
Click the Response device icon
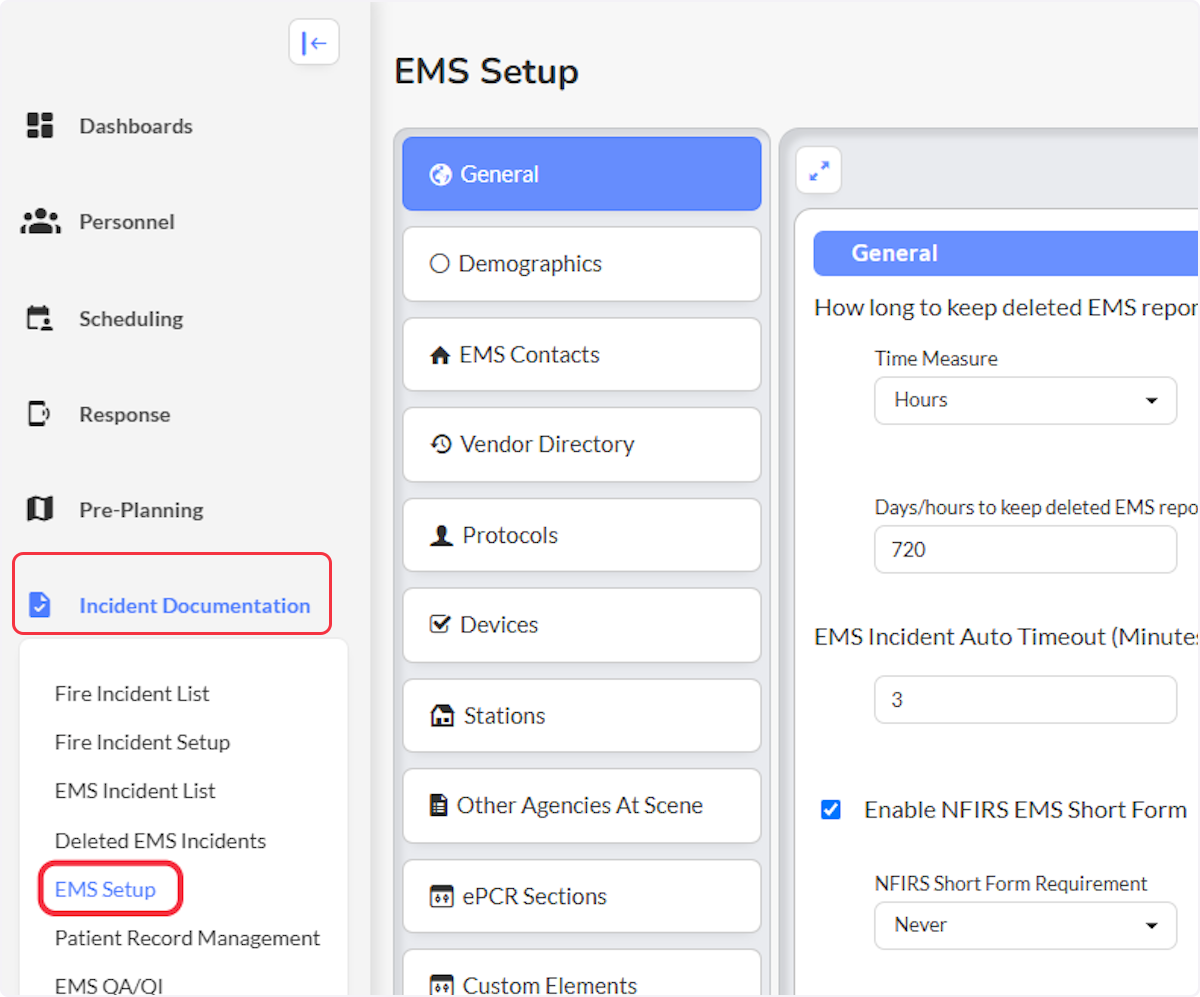point(39,413)
